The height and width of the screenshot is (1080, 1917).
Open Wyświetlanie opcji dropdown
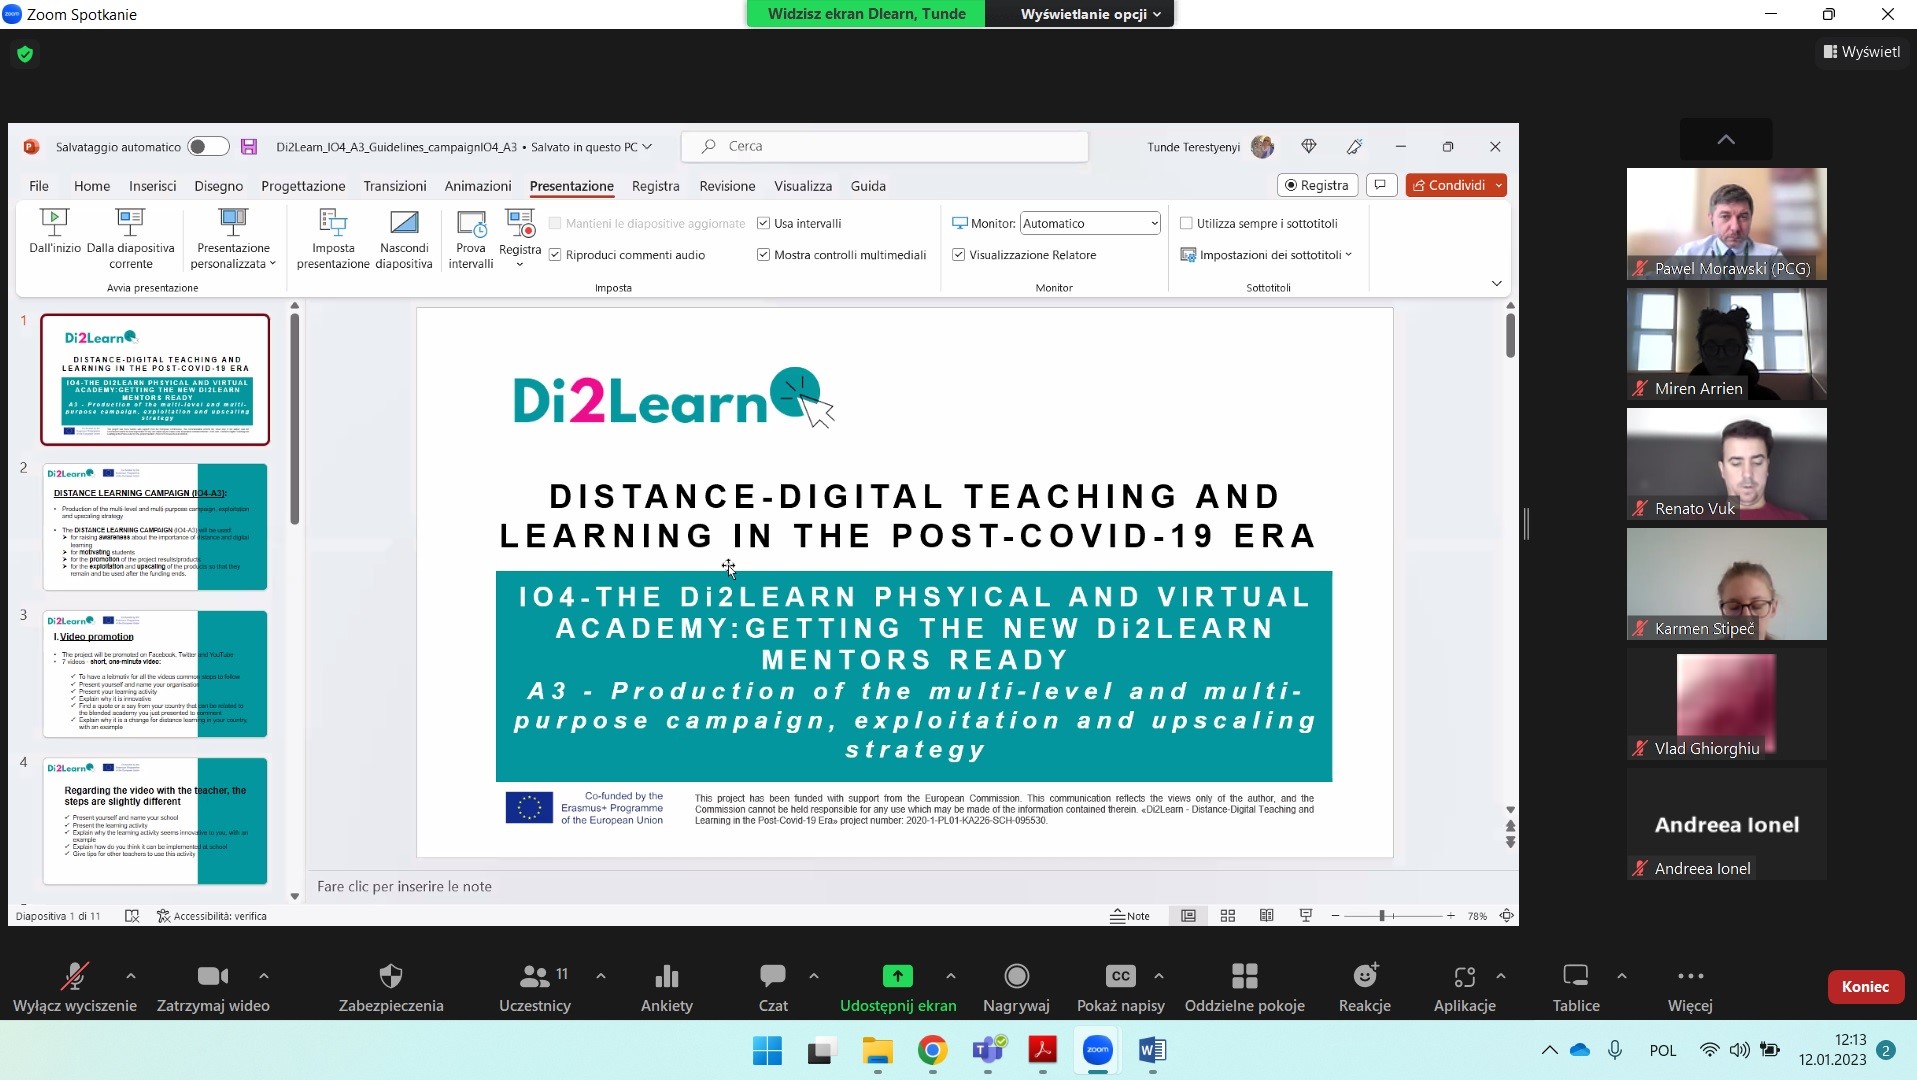pos(1090,14)
